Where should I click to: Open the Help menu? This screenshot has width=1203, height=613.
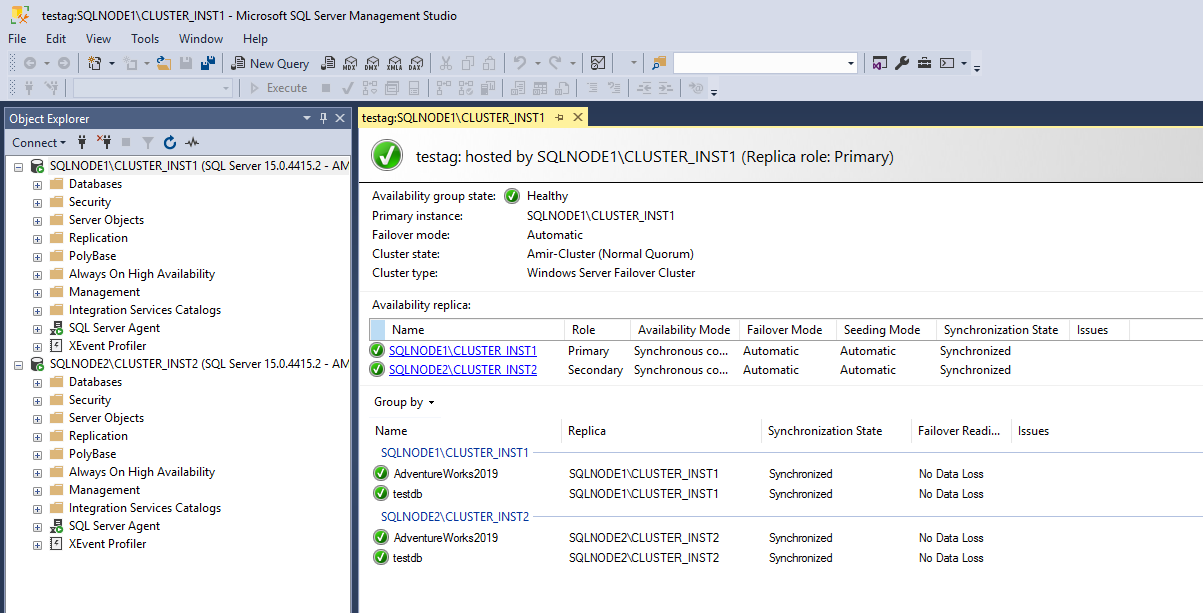pos(255,39)
